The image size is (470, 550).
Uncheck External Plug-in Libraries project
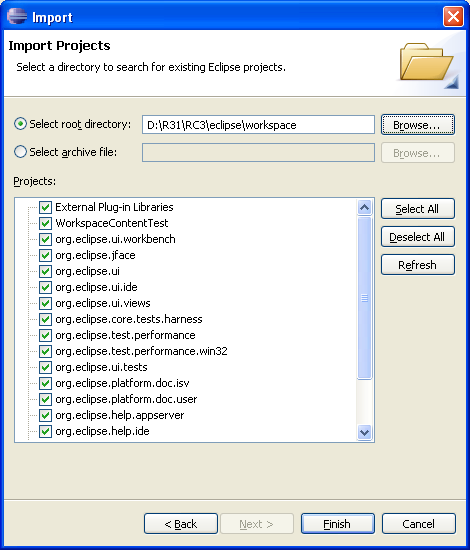(45, 207)
